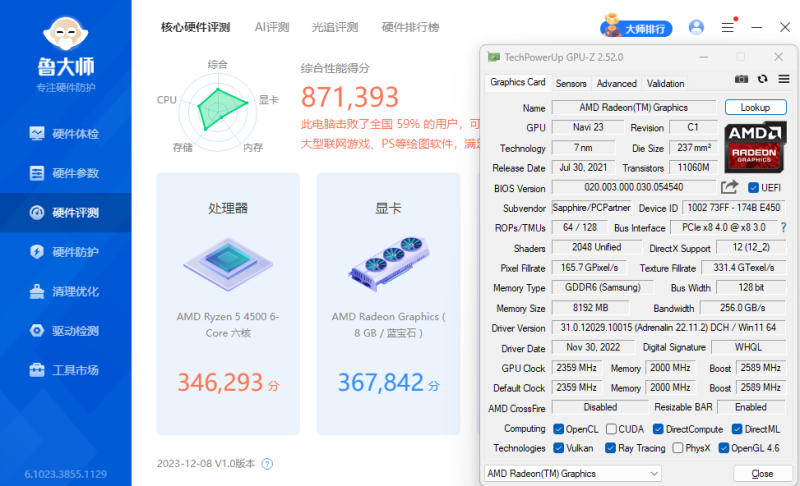
Task: Click the WHQL digital signature value
Action: click(x=748, y=347)
